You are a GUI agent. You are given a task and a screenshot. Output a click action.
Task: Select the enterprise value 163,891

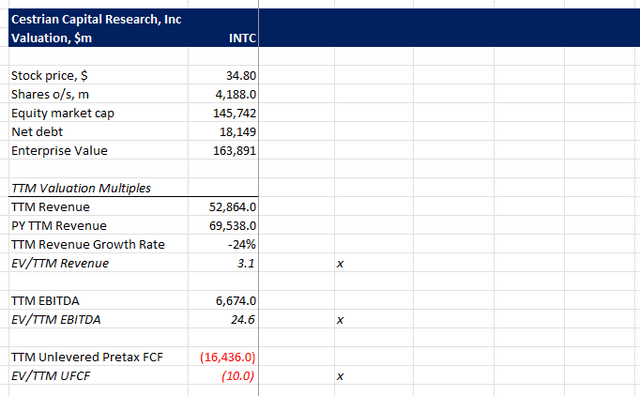(x=235, y=151)
